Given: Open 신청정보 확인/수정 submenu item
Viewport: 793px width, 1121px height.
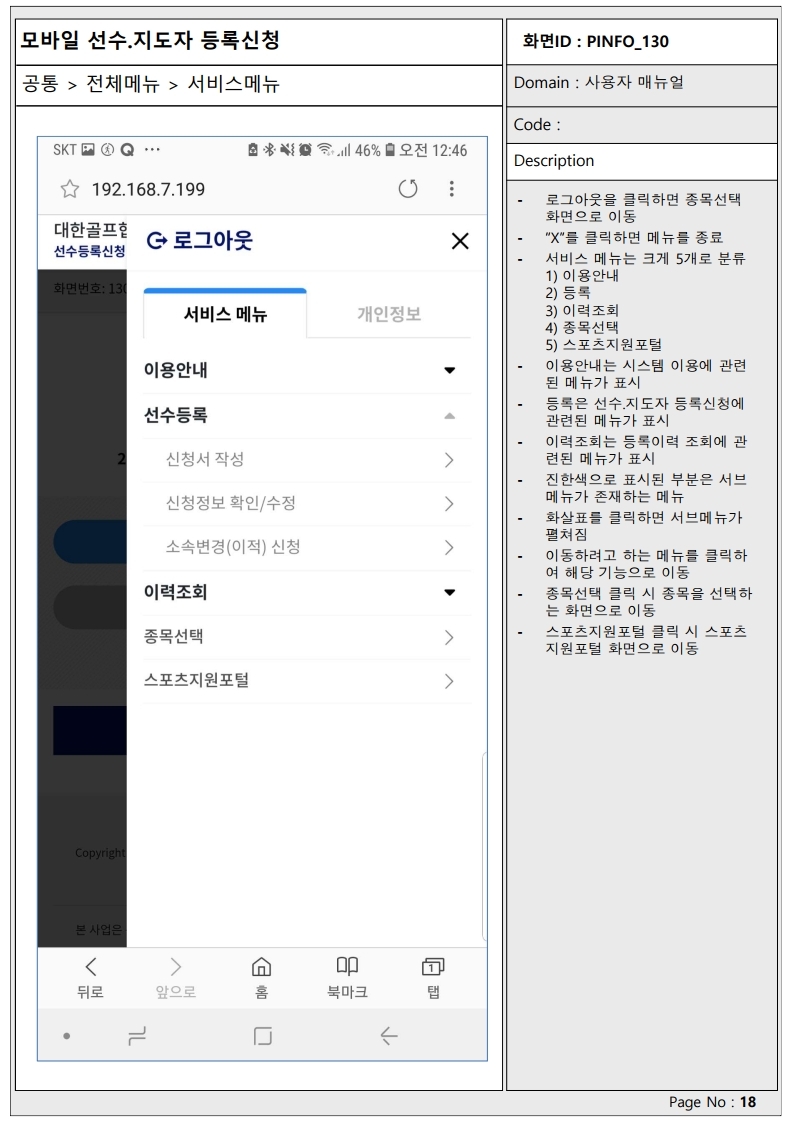Looking at the screenshot, I should [307, 503].
